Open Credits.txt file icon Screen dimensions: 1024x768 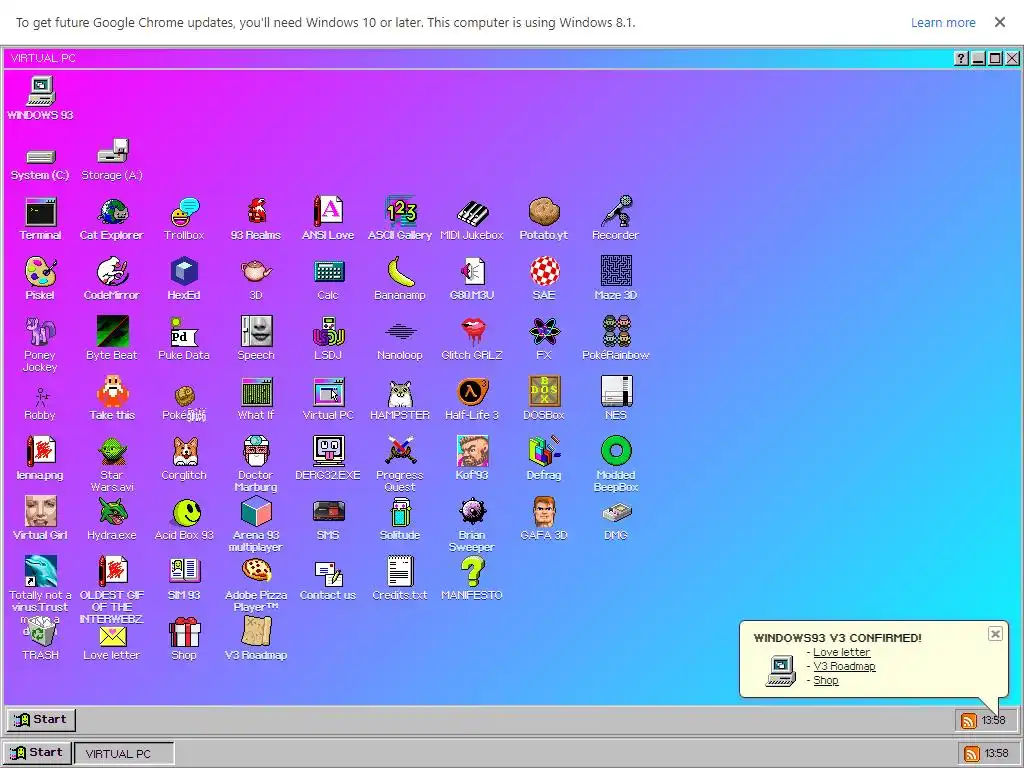[400, 579]
